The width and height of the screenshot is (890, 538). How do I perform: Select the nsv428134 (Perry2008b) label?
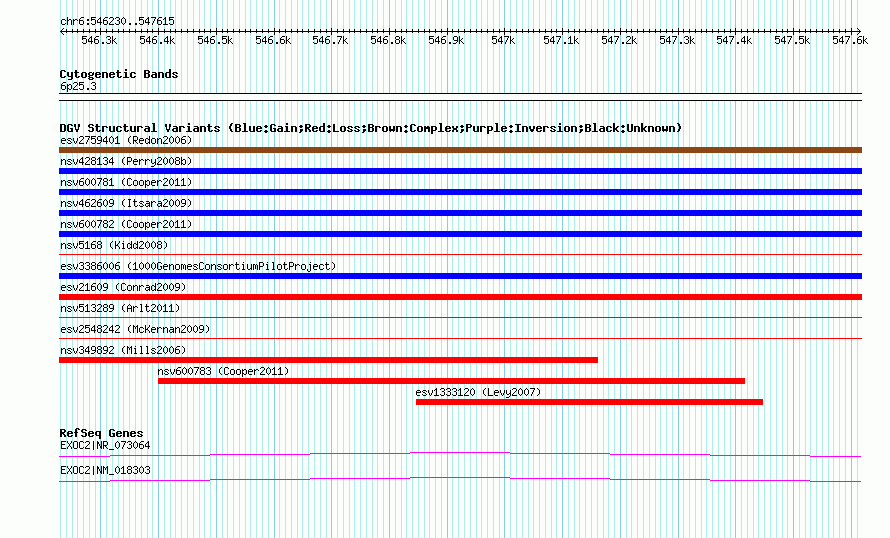pos(126,161)
